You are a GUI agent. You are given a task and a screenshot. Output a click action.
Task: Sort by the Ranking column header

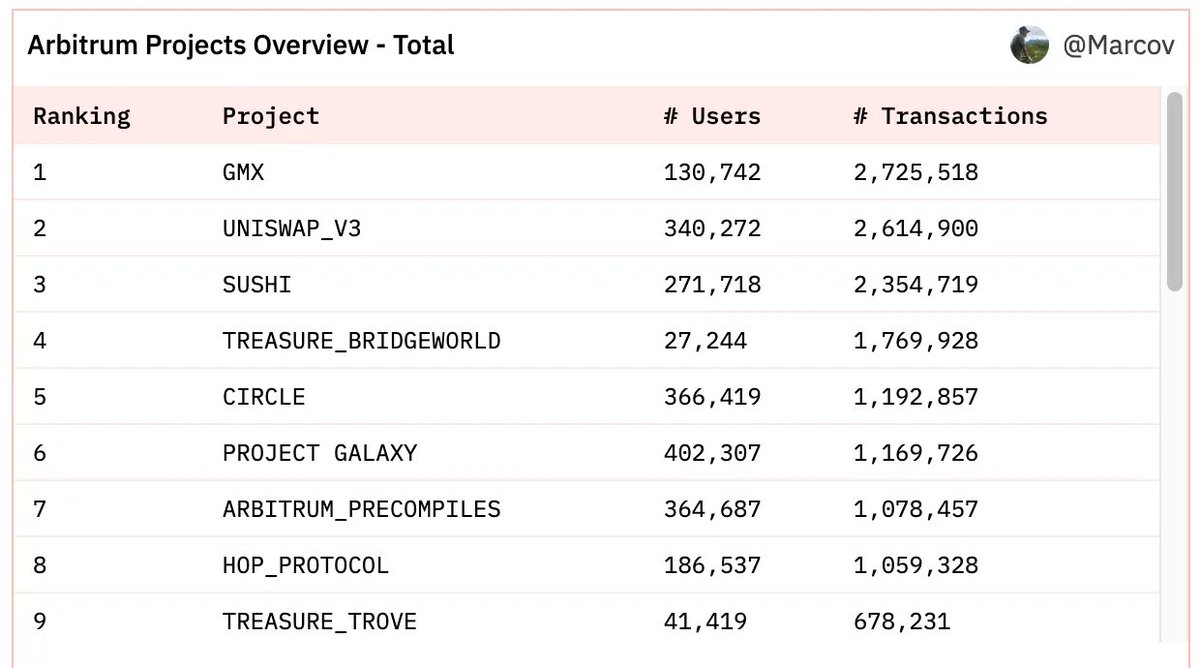click(82, 116)
